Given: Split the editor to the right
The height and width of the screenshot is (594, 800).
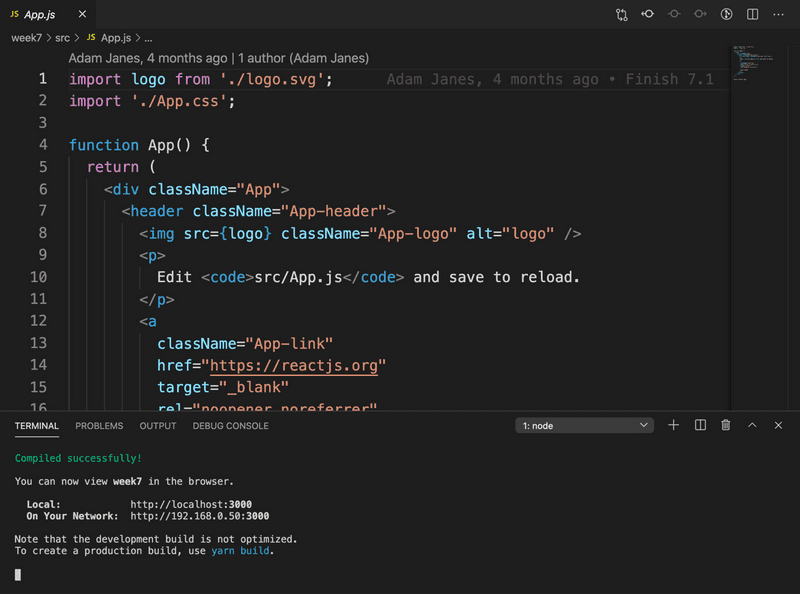Looking at the screenshot, I should (x=752, y=15).
